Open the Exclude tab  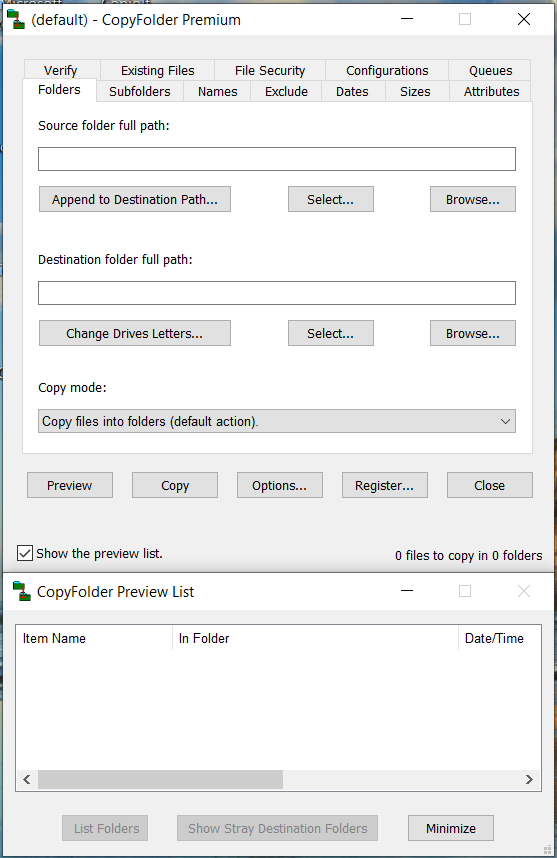pos(286,91)
